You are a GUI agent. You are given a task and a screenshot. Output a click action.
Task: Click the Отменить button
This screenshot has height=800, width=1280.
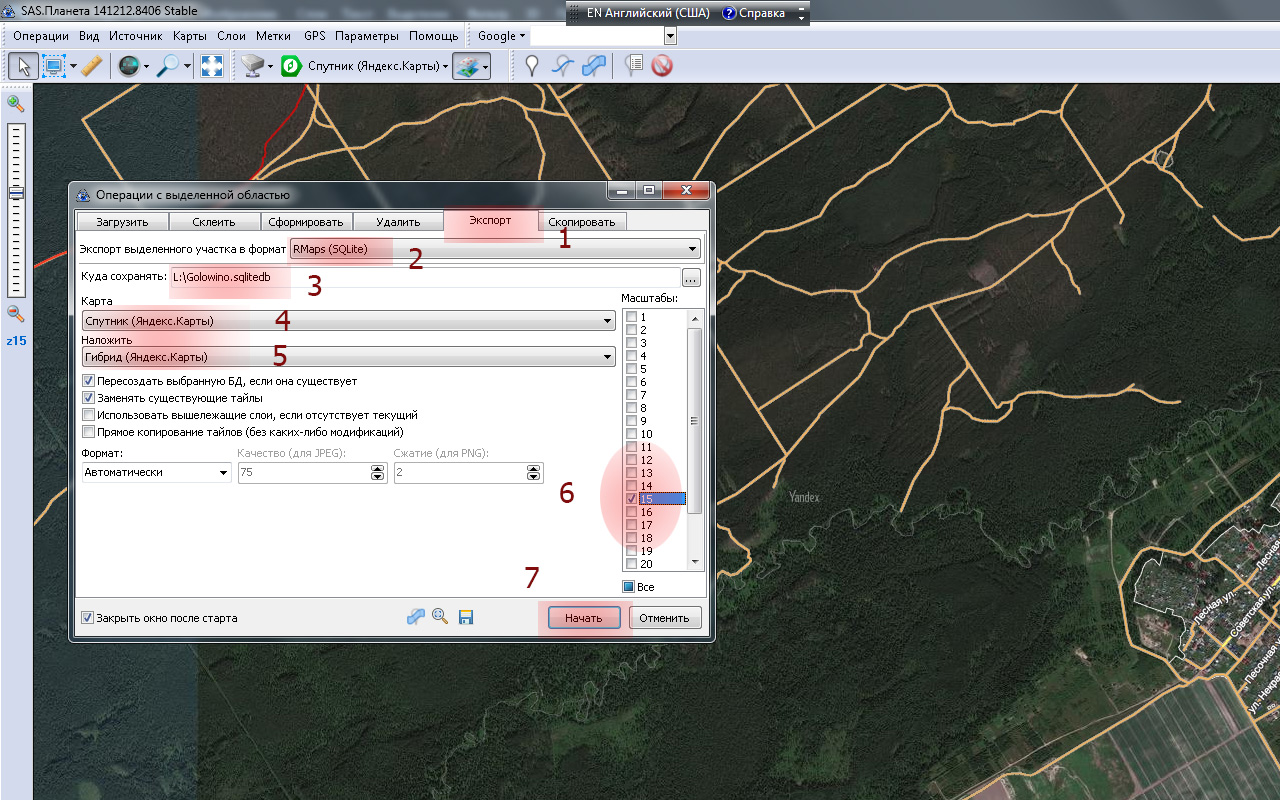coord(665,618)
